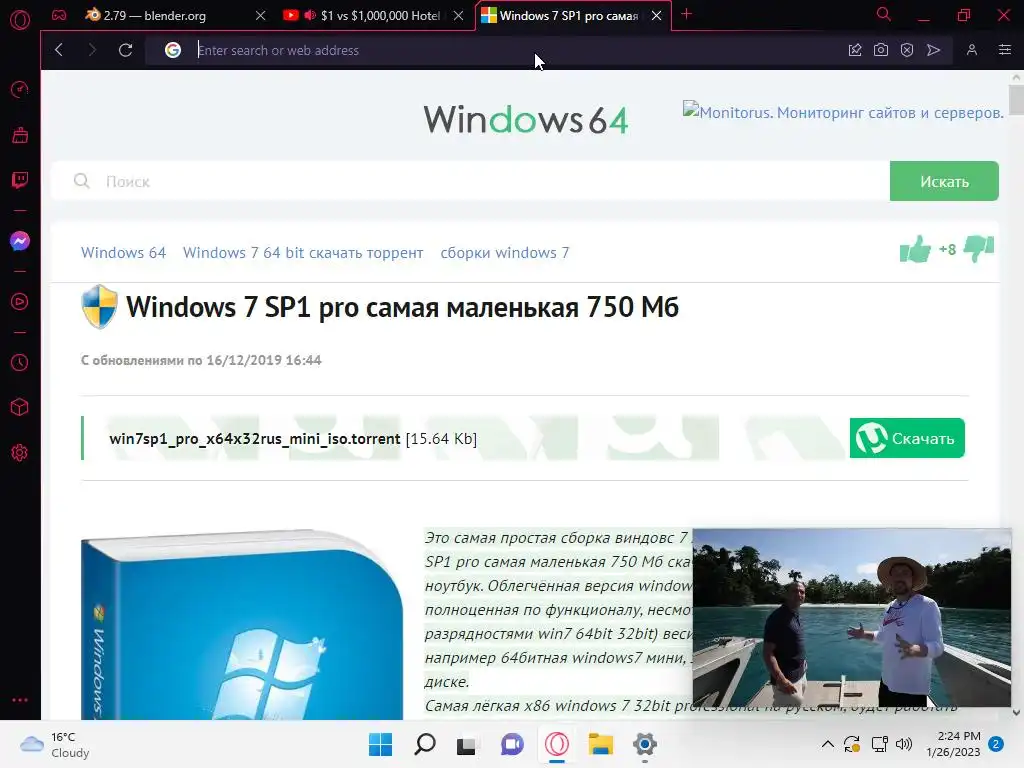
Task: Click the green Скачать torrent button
Action: (x=907, y=438)
